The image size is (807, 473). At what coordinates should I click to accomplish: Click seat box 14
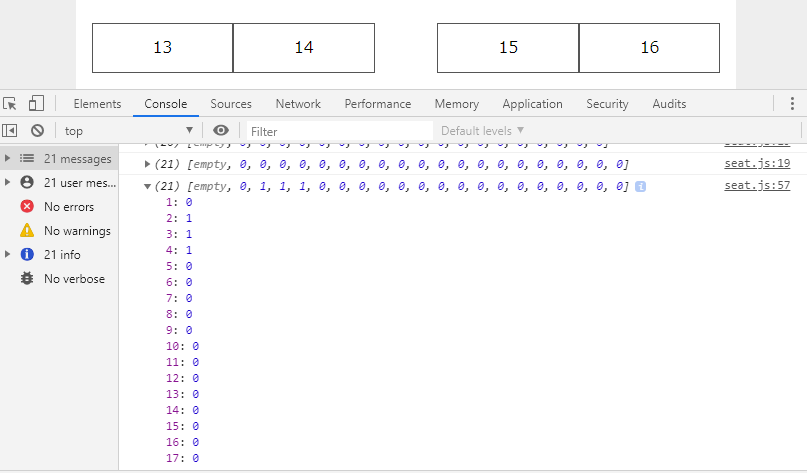tap(304, 48)
